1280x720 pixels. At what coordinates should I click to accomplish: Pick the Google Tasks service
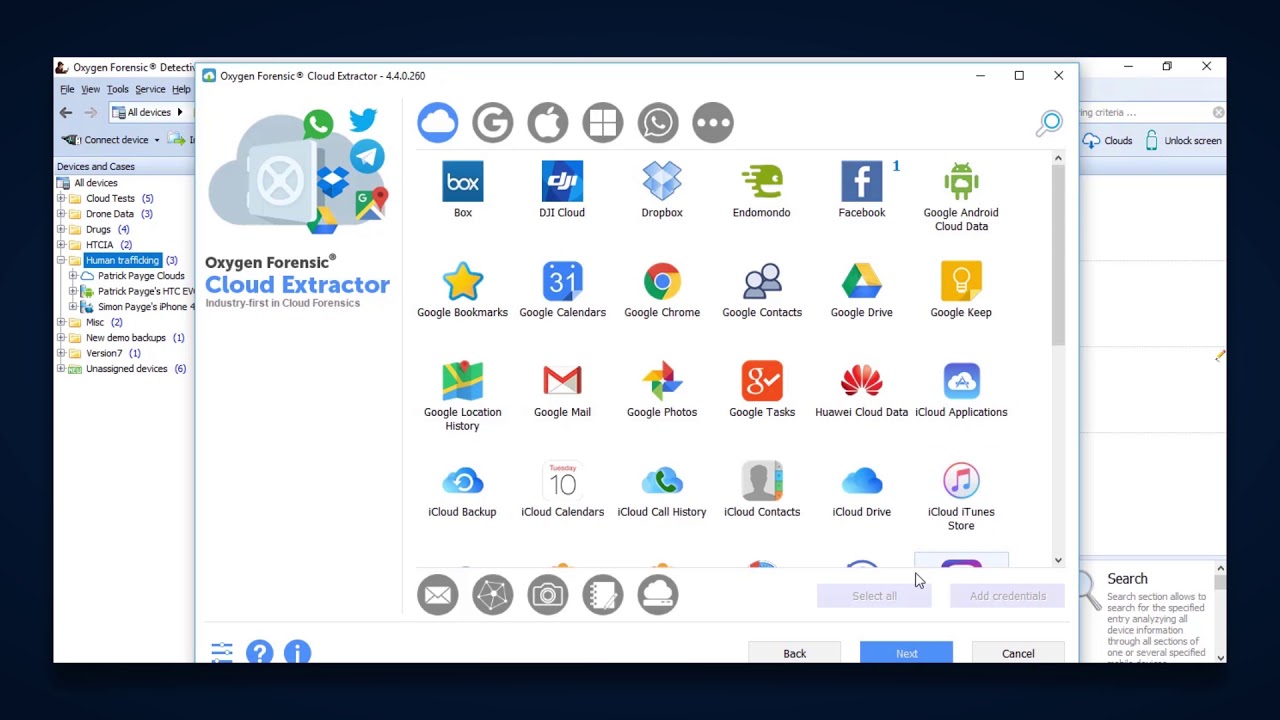[762, 382]
